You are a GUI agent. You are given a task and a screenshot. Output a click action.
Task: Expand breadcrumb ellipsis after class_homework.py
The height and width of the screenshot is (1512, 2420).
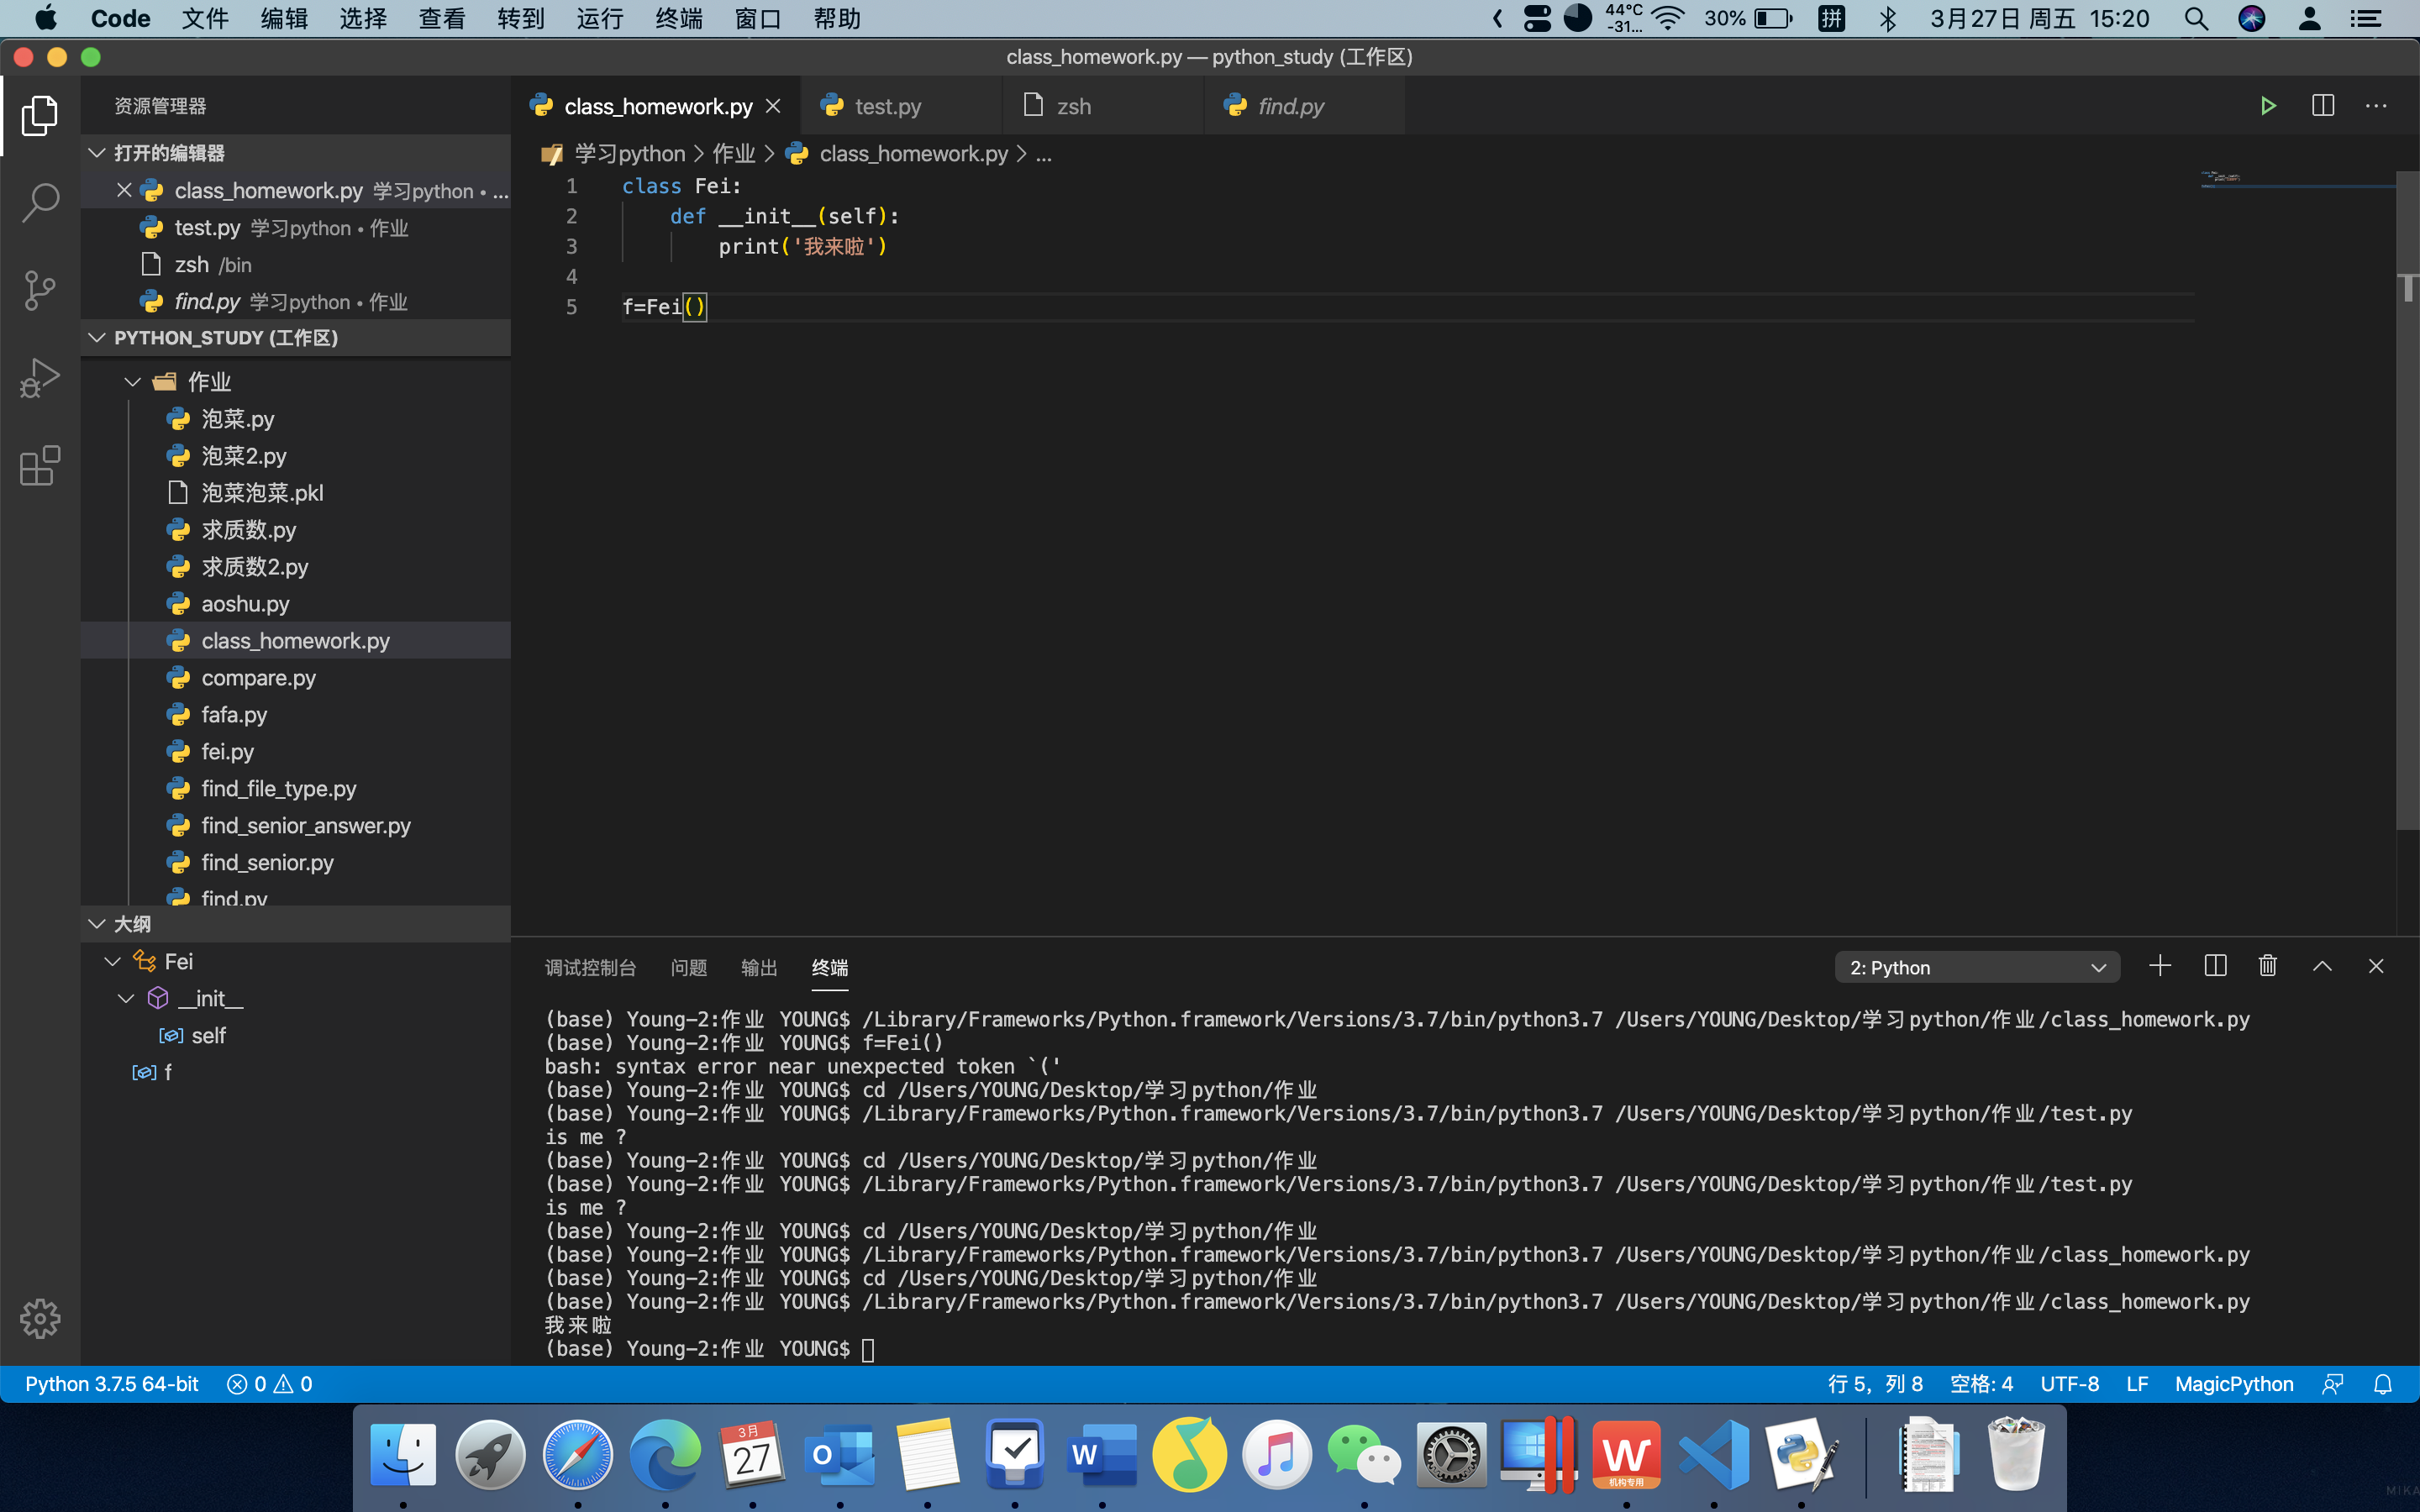(1044, 154)
